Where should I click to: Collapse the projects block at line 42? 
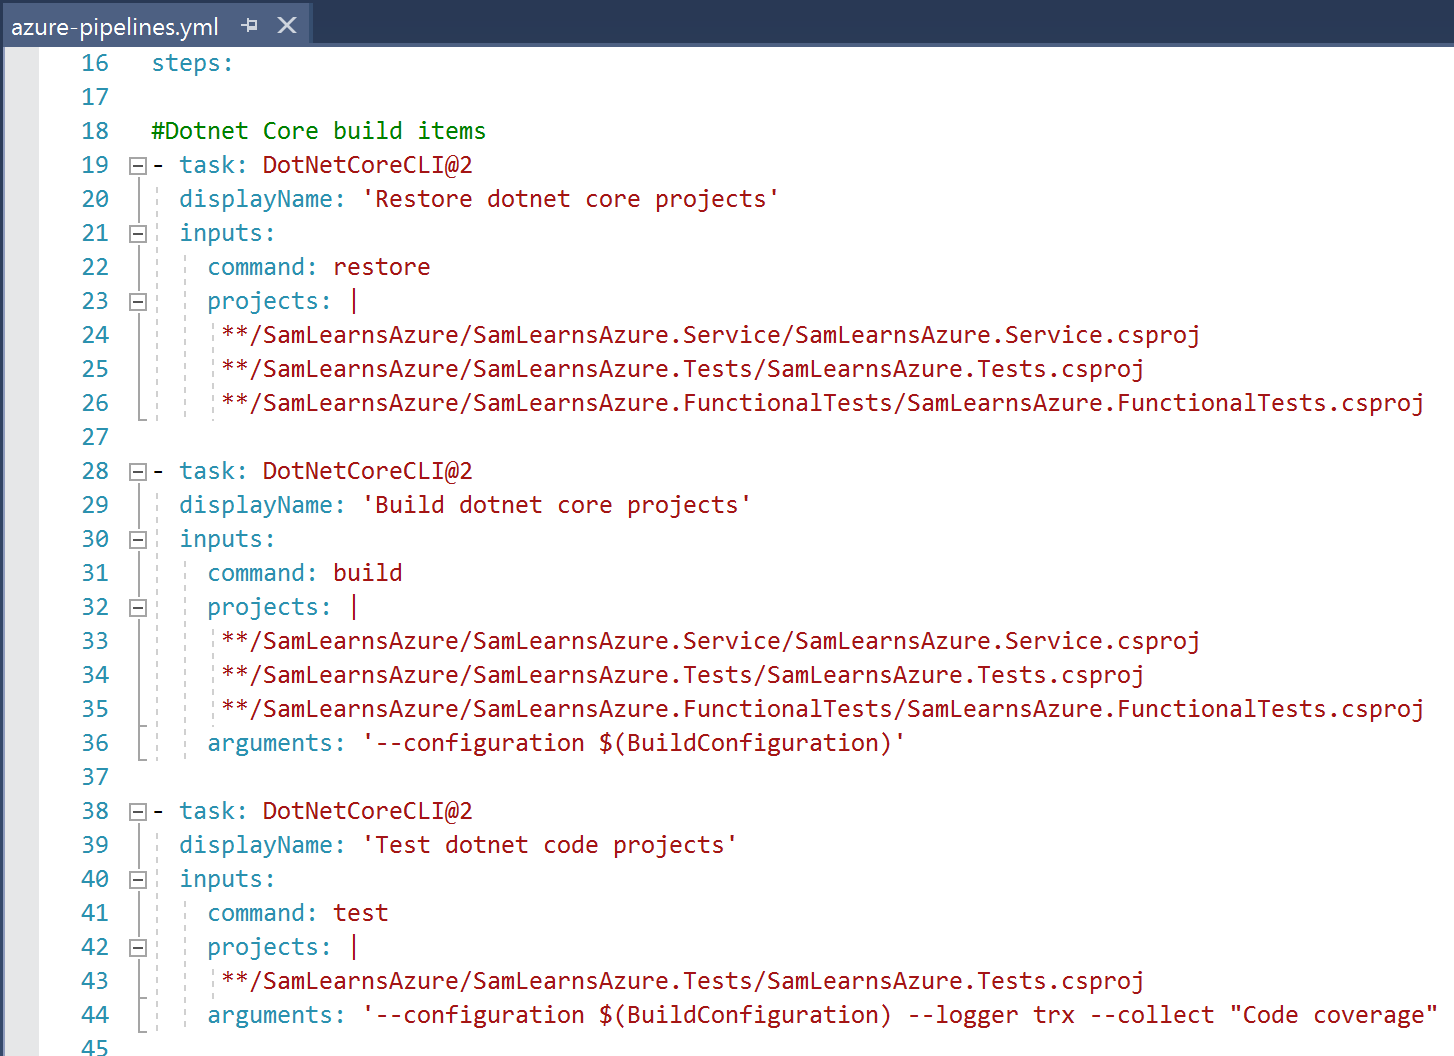[x=138, y=948]
